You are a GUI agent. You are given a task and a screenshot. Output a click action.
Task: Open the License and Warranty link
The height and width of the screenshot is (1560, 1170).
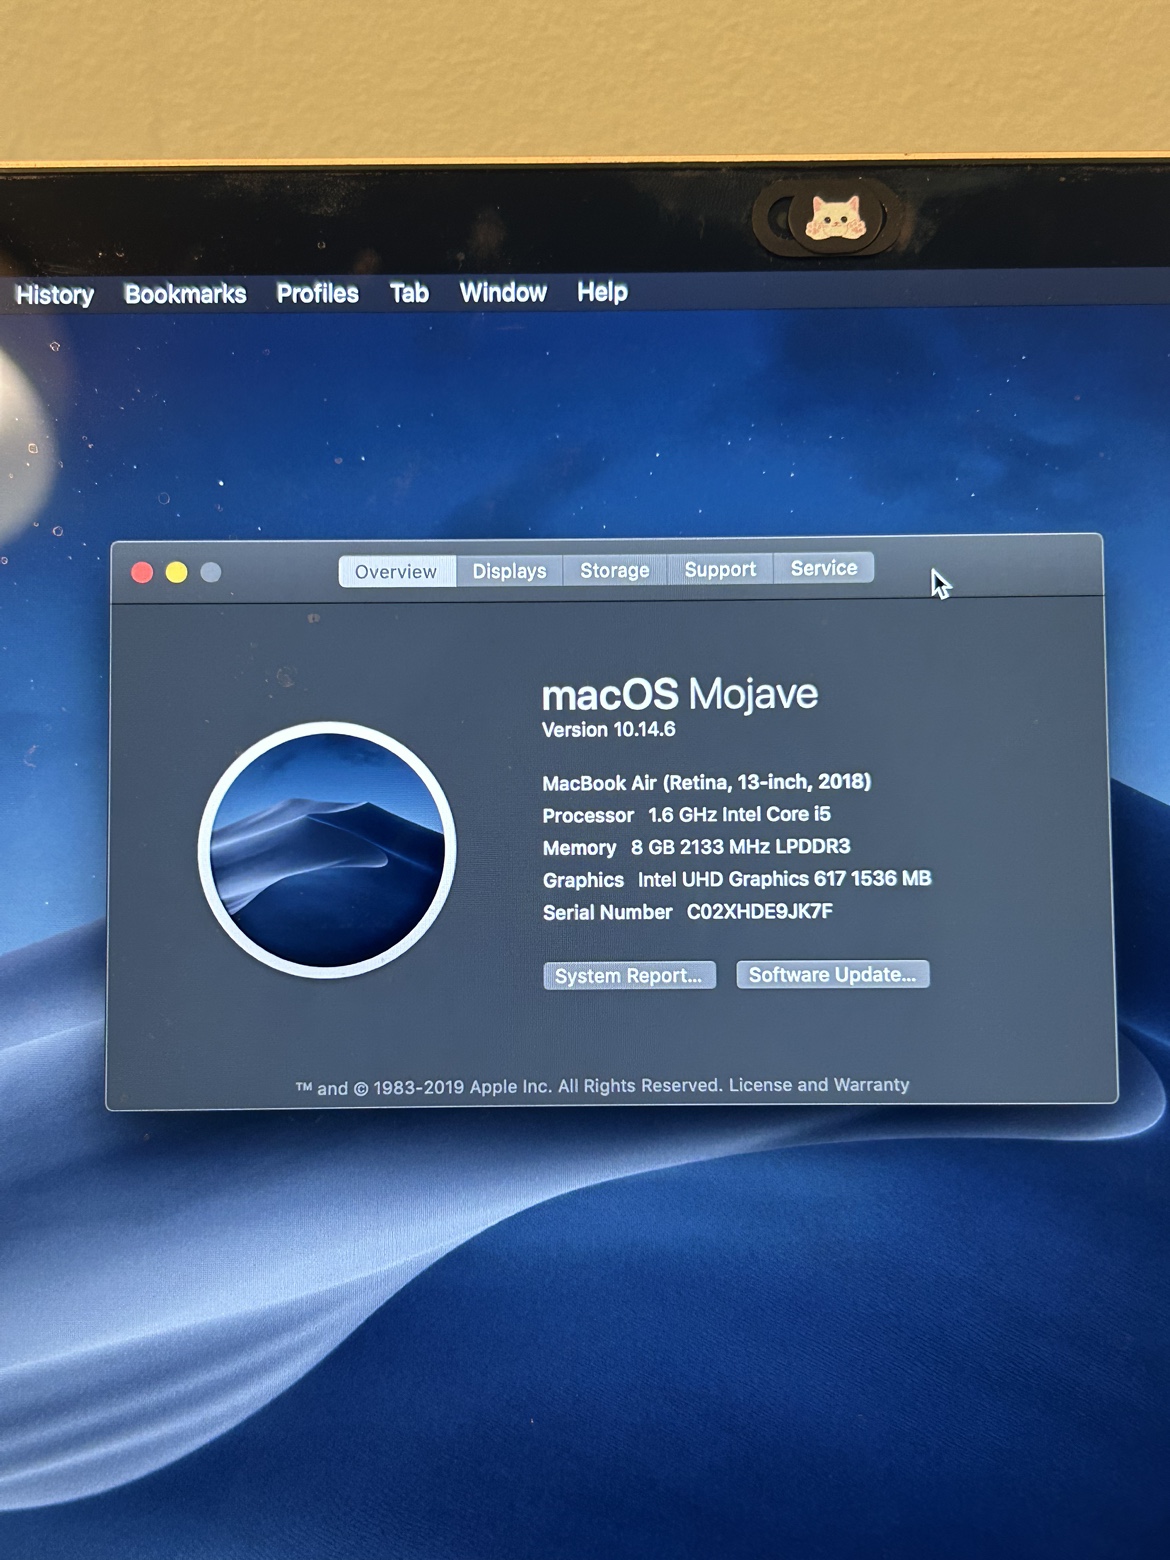819,1085
